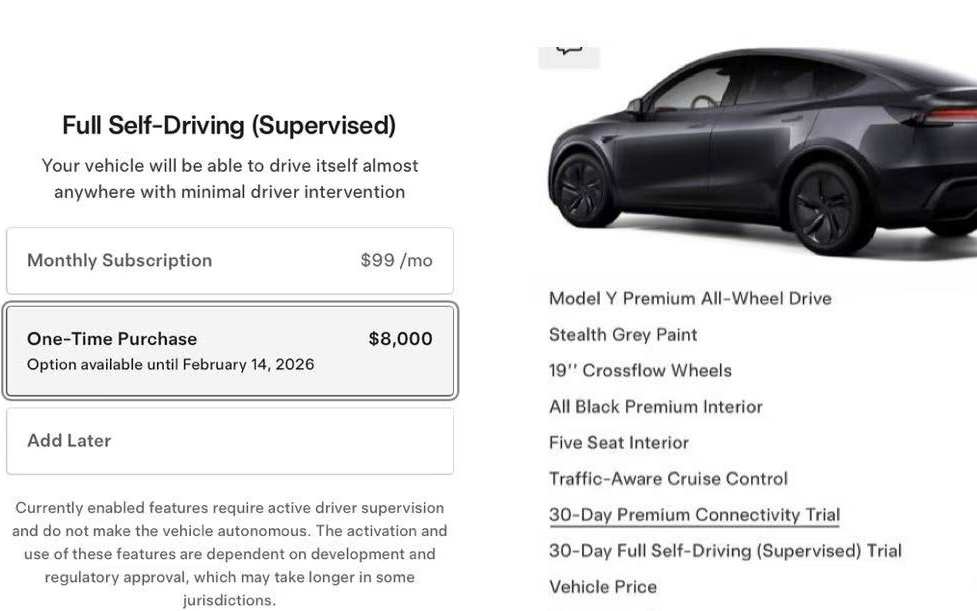Select the Monthly Subscription option
Image resolution: width=977 pixels, height=611 pixels.
[229, 261]
